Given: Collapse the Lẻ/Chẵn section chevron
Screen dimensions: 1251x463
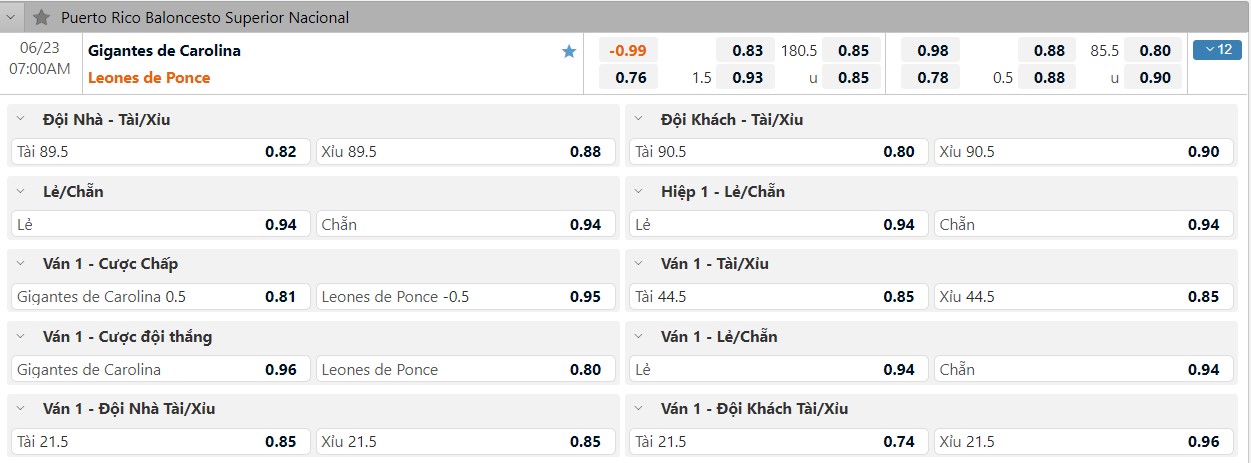Looking at the screenshot, I should pos(20,191).
